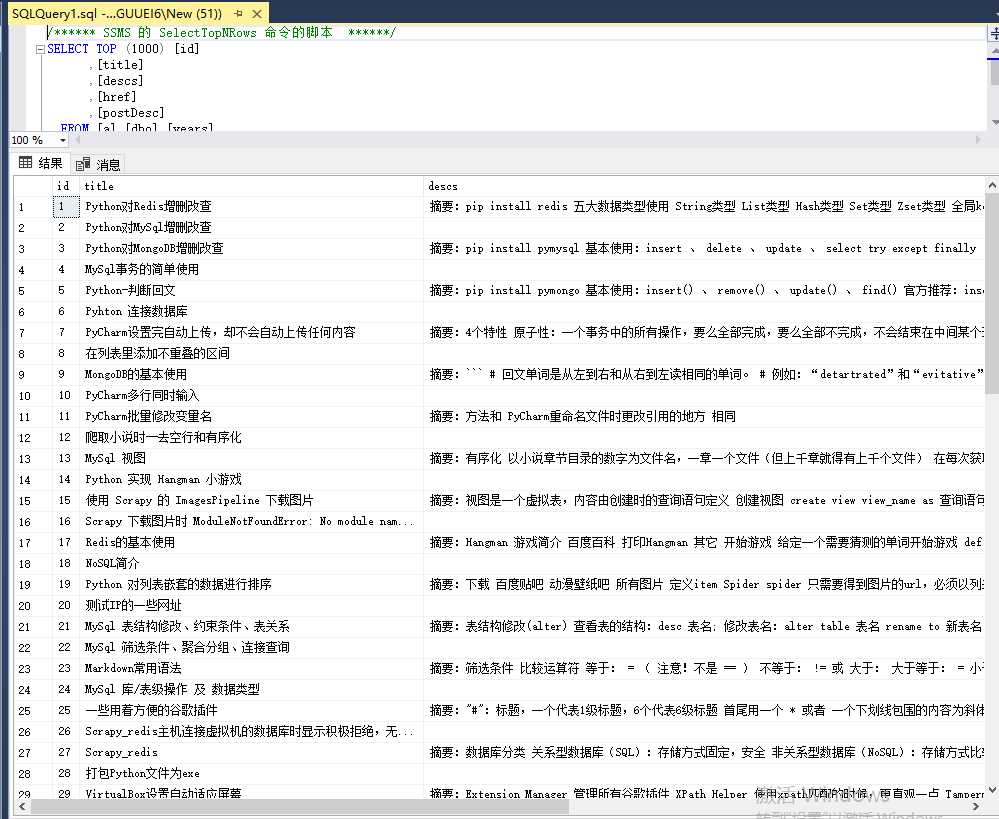The height and width of the screenshot is (819, 999).
Task: Click the editor split-window handle icon
Action: 993,33
